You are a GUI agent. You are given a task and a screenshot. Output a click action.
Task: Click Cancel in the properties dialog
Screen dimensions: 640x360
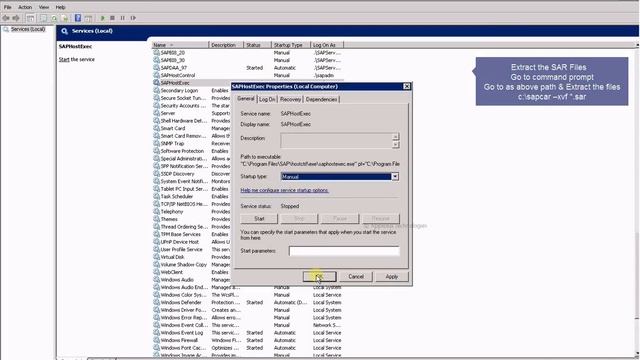(356, 276)
